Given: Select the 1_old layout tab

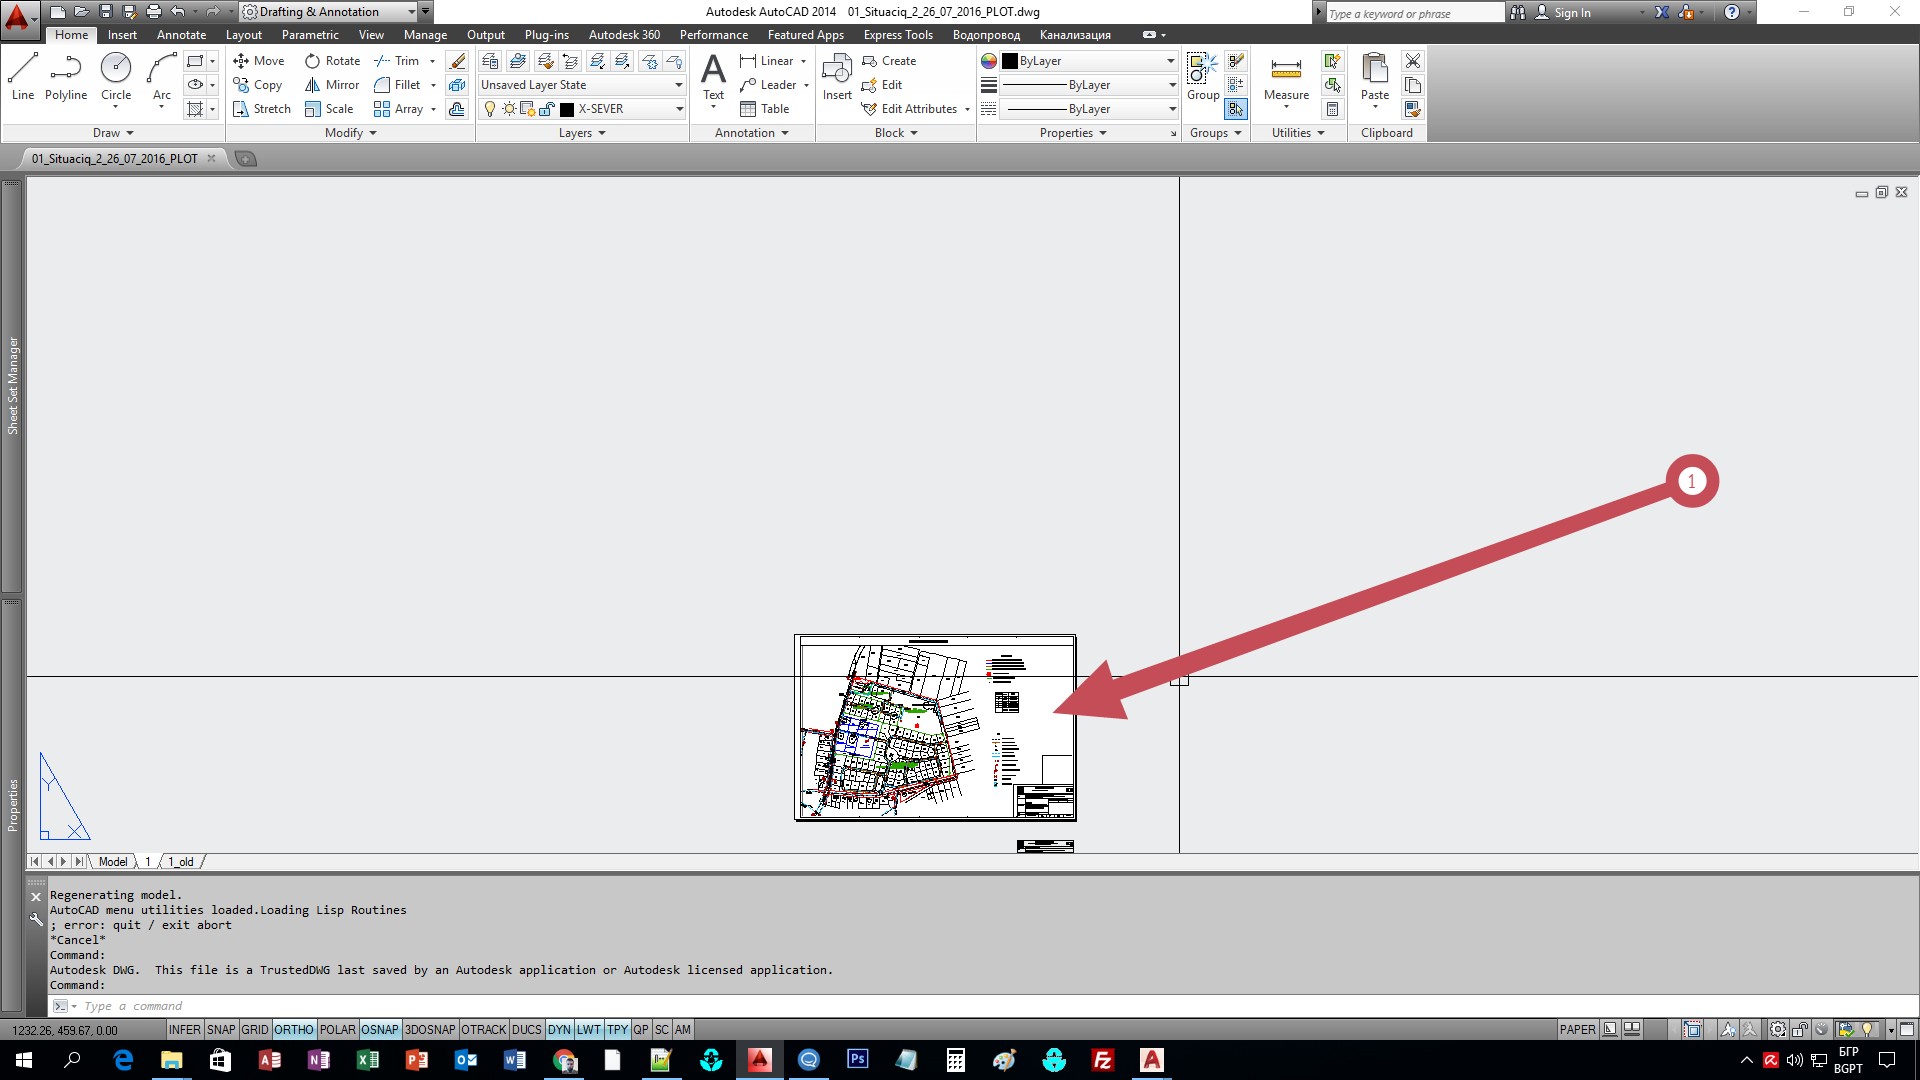Looking at the screenshot, I should coord(181,861).
